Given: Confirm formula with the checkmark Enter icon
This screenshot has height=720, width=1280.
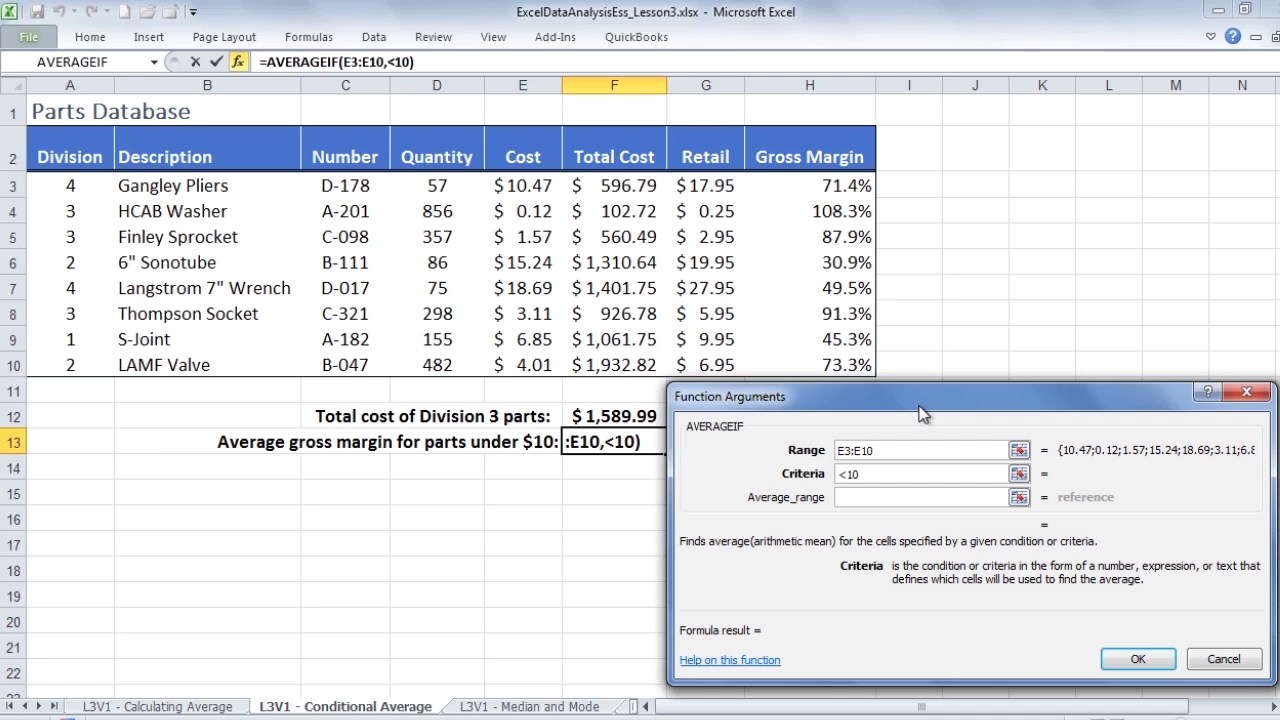Looking at the screenshot, I should point(216,62).
